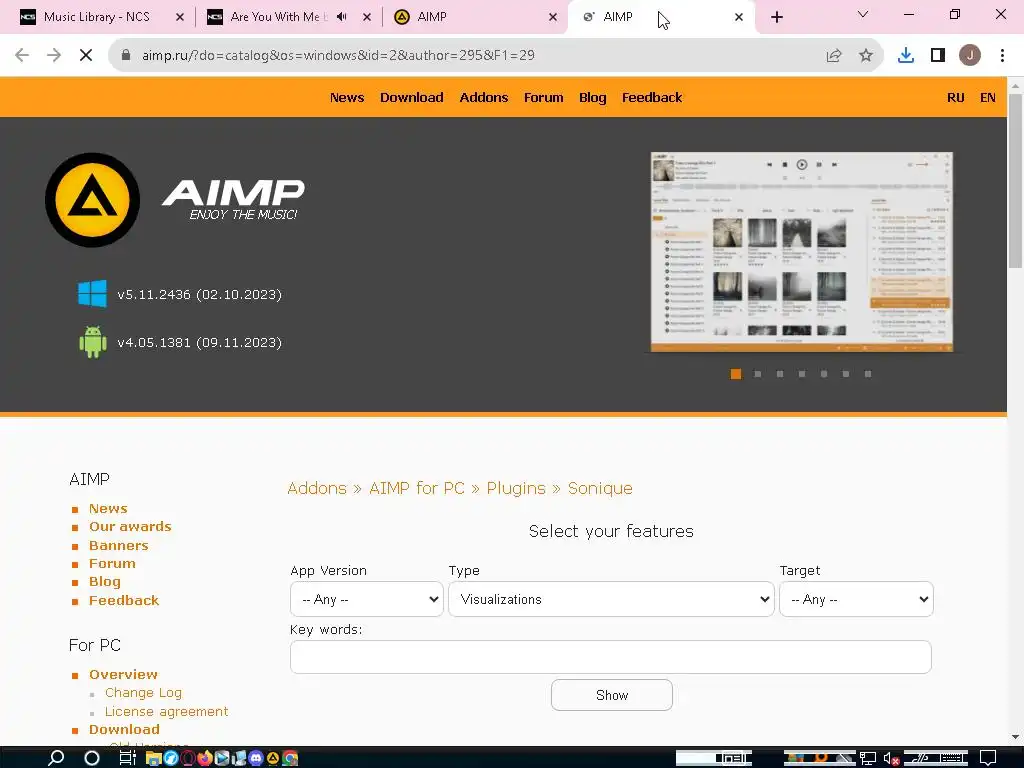Image resolution: width=1024 pixels, height=768 pixels.
Task: Click the Show button
Action: coord(611,695)
